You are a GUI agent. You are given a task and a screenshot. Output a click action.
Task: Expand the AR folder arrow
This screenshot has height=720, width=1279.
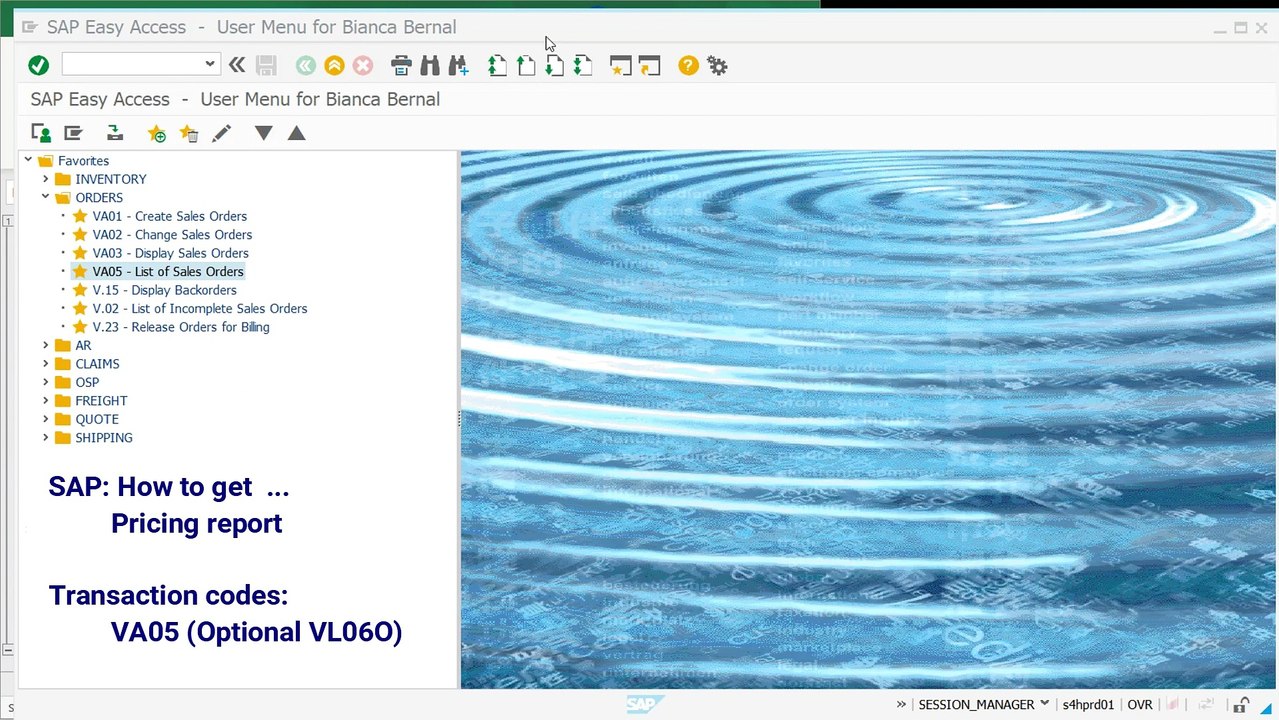click(x=46, y=345)
